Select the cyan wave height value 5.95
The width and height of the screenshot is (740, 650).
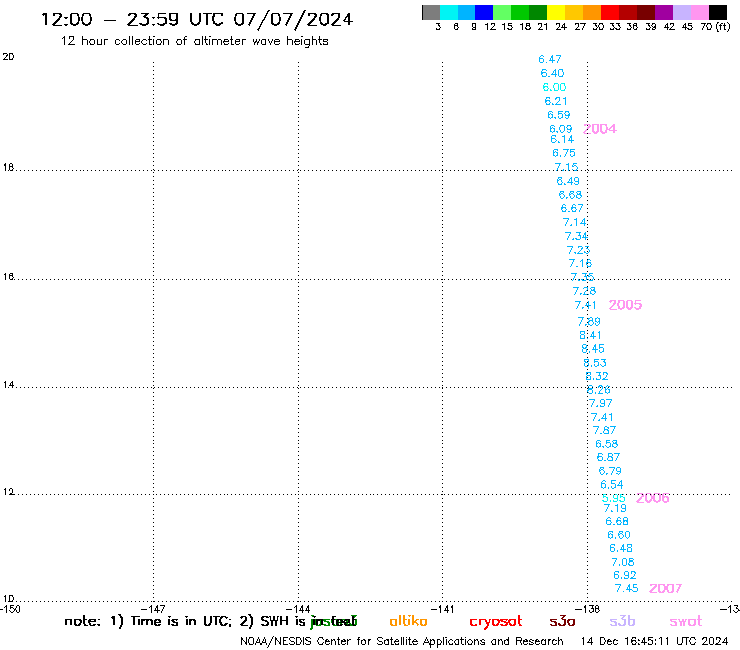click(x=614, y=498)
